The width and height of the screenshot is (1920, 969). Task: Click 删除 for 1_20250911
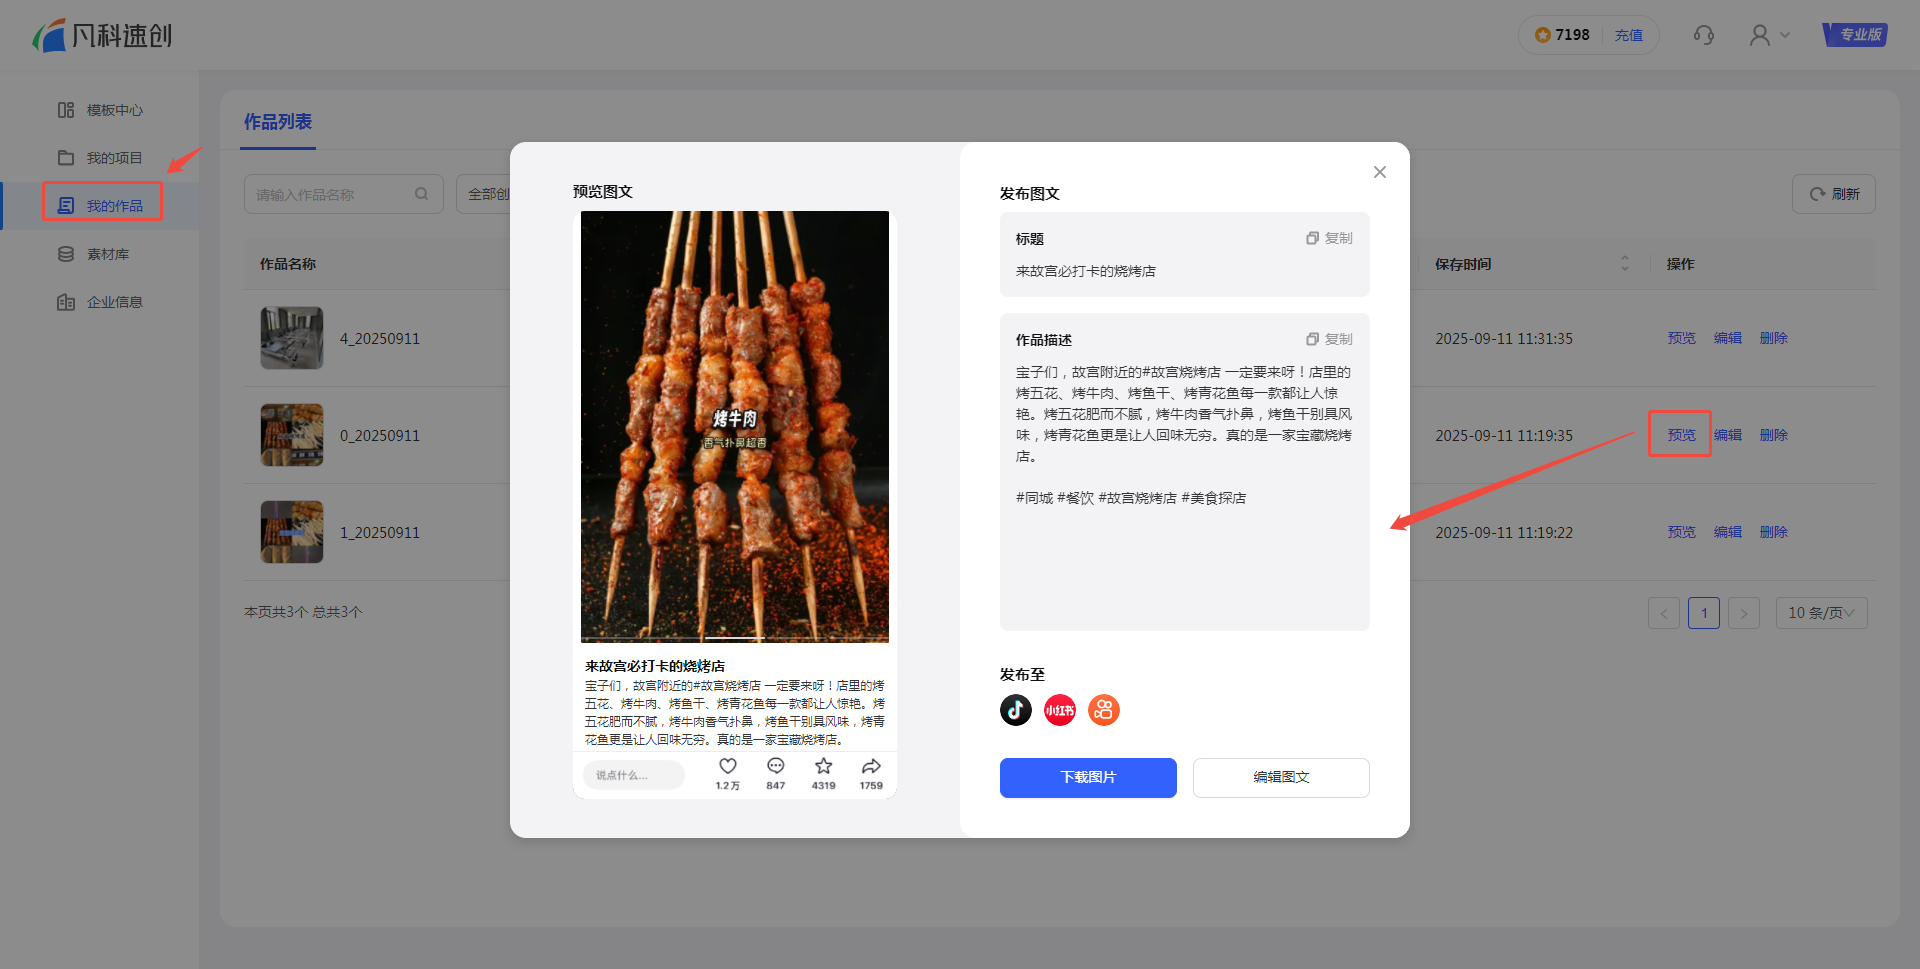pos(1774,532)
